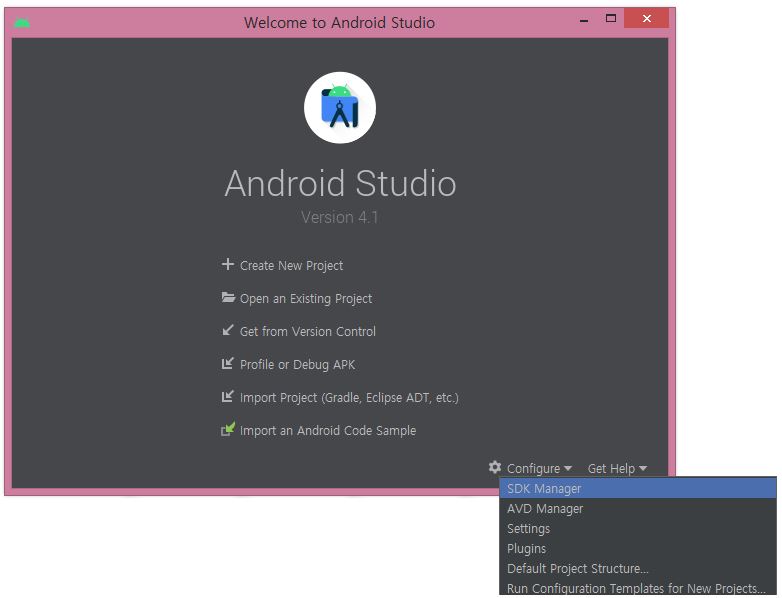Open the Get Help dropdown
782x598 pixels.
click(617, 468)
